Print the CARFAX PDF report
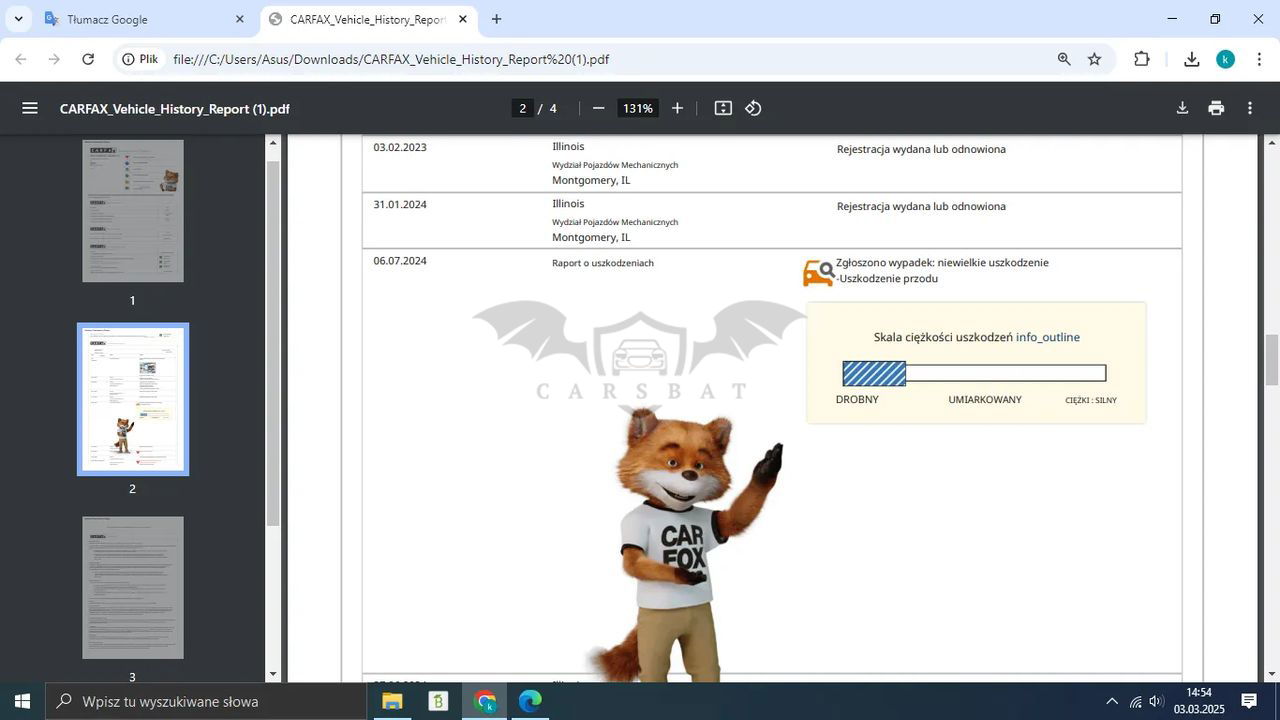This screenshot has width=1280, height=720. click(x=1216, y=108)
